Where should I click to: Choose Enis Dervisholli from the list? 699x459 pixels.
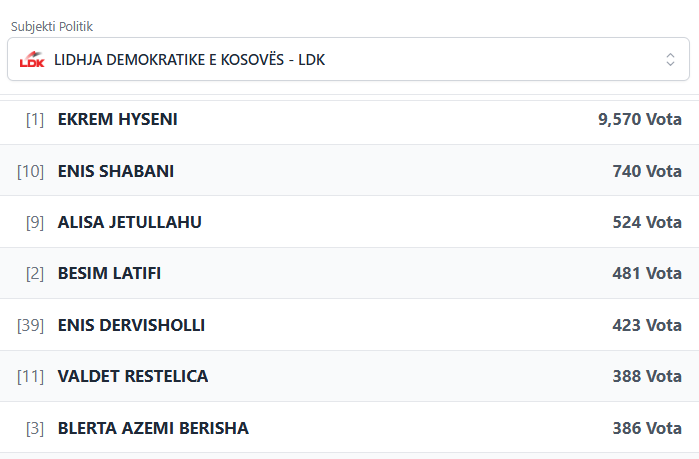click(x=131, y=325)
